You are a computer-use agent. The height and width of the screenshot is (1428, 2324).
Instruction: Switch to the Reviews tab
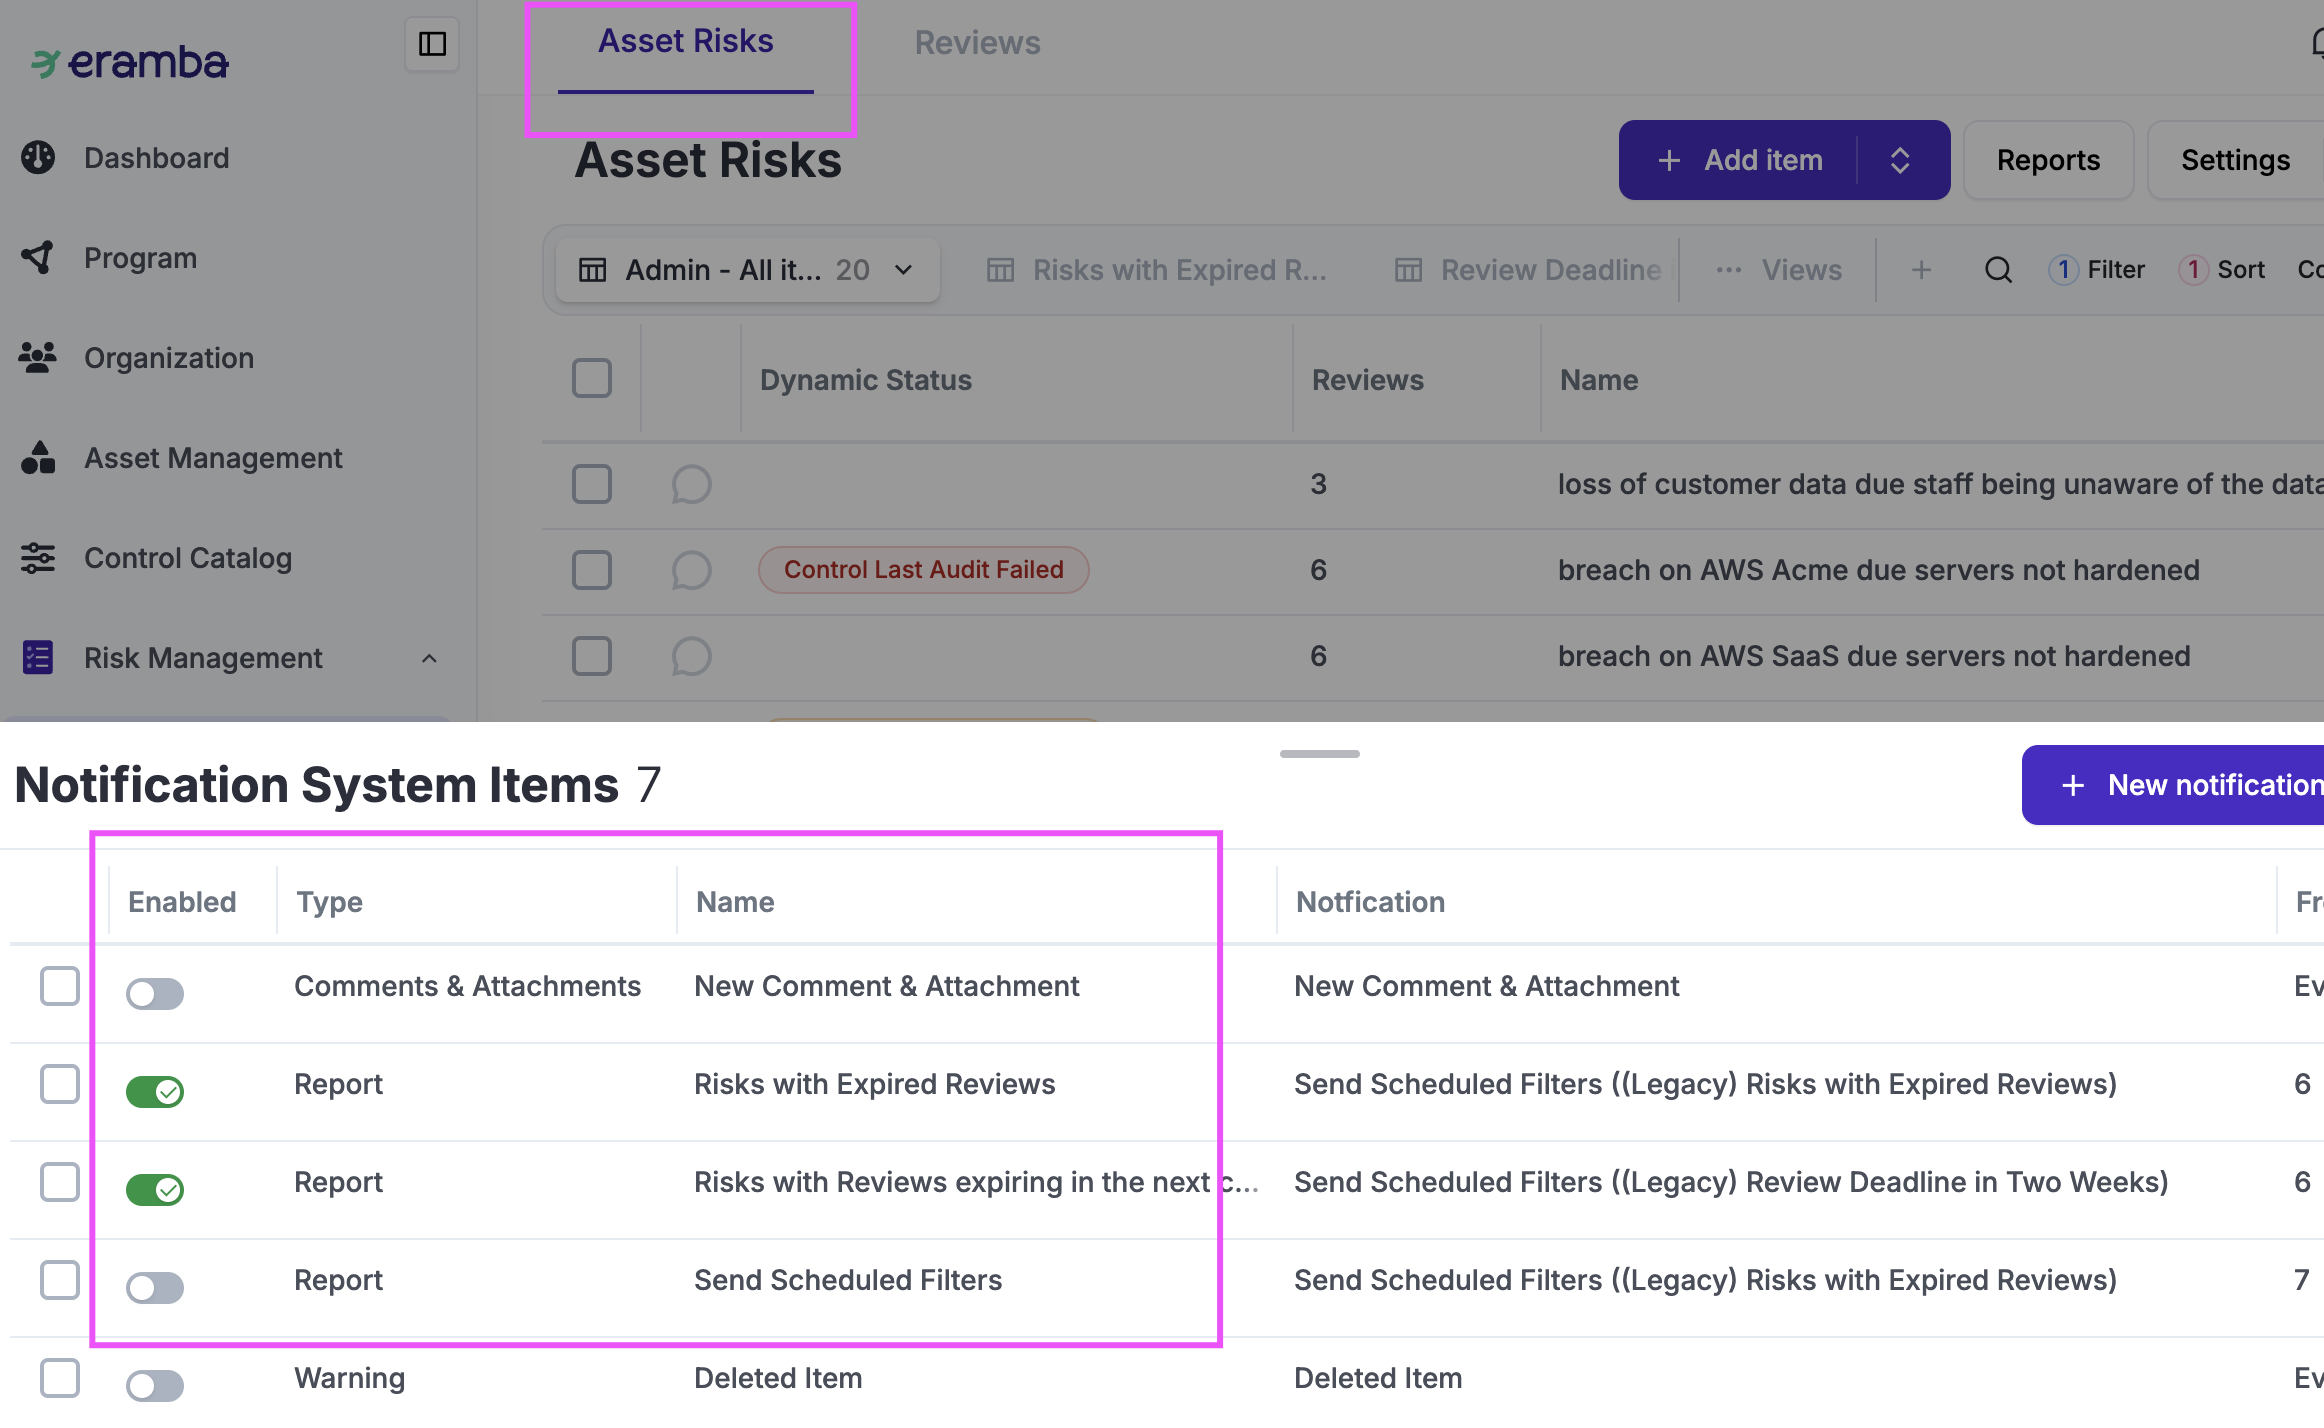(977, 43)
